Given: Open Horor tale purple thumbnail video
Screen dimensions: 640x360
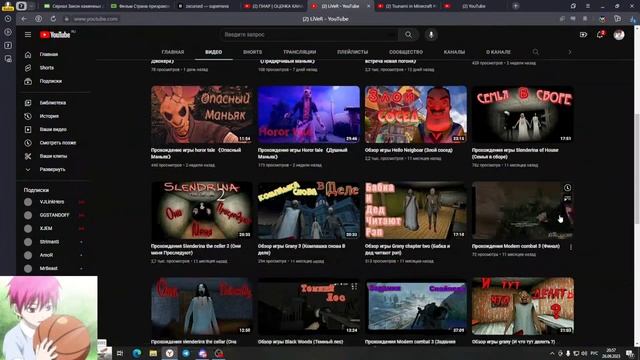Looking at the screenshot, I should [309, 114].
